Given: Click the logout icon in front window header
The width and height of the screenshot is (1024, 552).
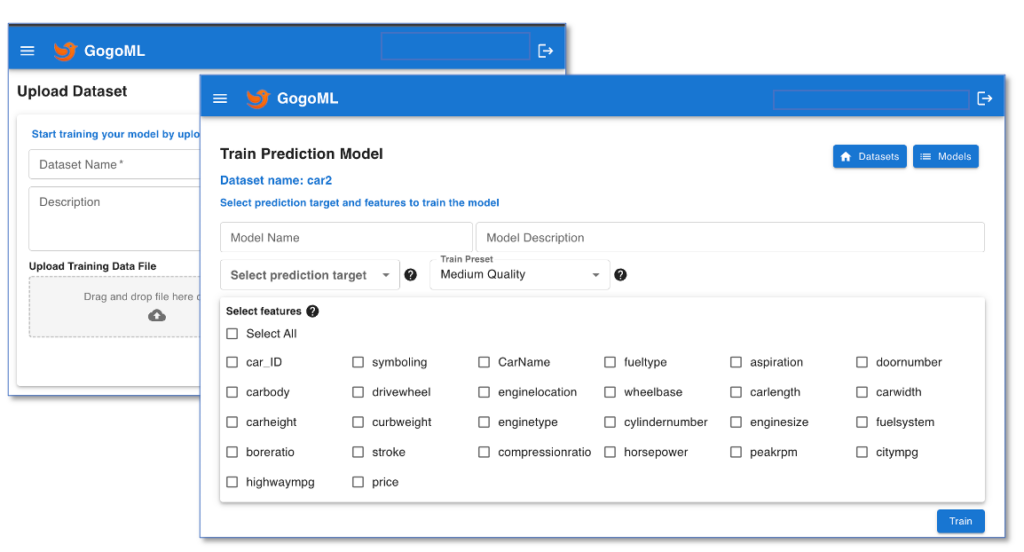Looking at the screenshot, I should [x=985, y=98].
